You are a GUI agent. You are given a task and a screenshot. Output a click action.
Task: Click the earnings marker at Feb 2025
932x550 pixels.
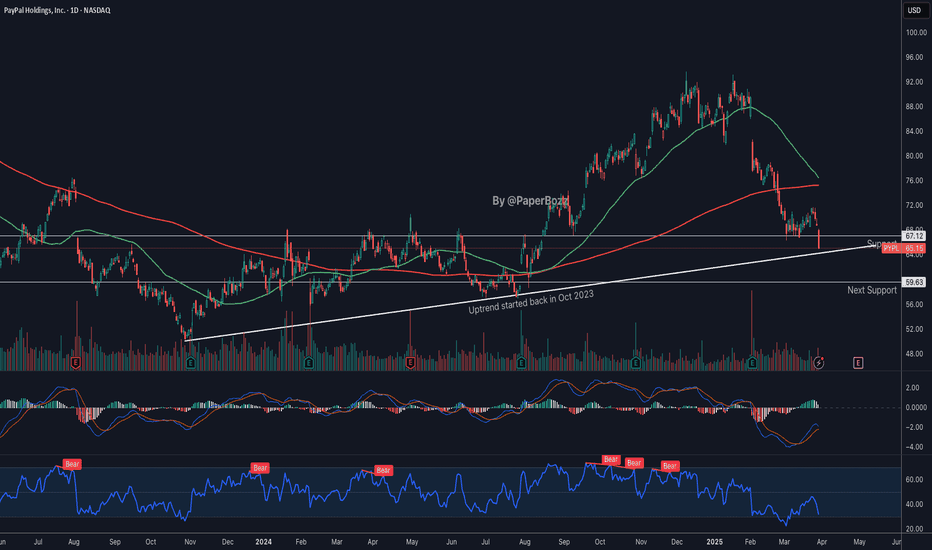pos(752,363)
